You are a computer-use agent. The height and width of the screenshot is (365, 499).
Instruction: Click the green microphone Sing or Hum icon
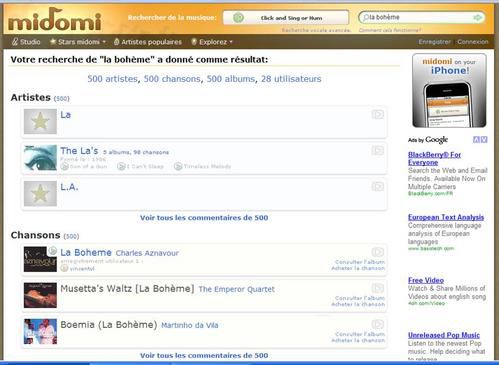tap(238, 18)
